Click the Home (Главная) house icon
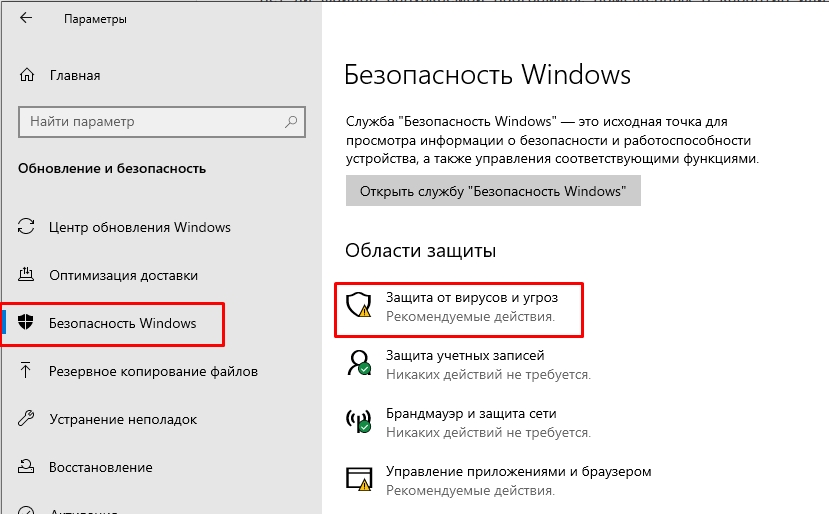This screenshot has width=829, height=514. [27, 75]
